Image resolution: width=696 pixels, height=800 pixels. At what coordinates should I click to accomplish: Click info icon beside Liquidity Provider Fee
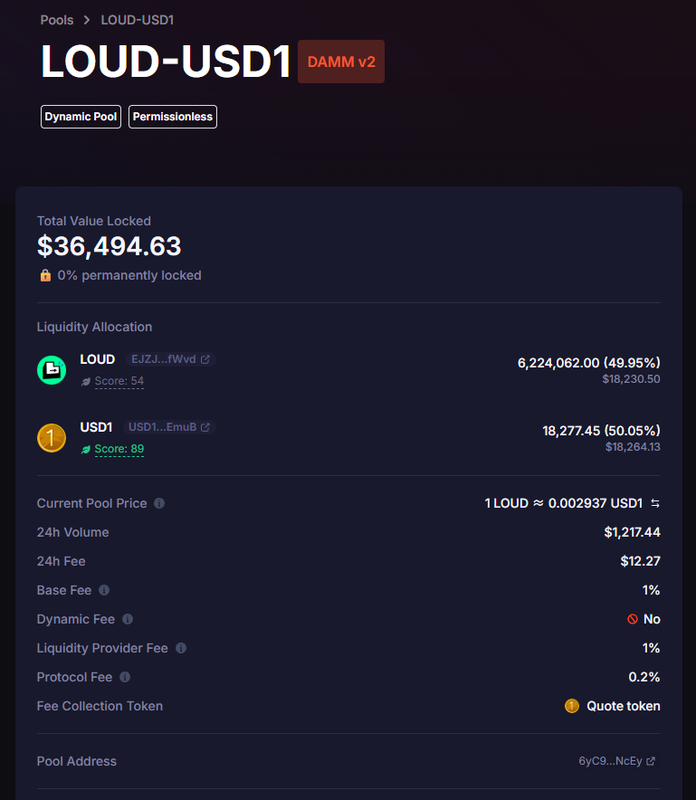(181, 648)
